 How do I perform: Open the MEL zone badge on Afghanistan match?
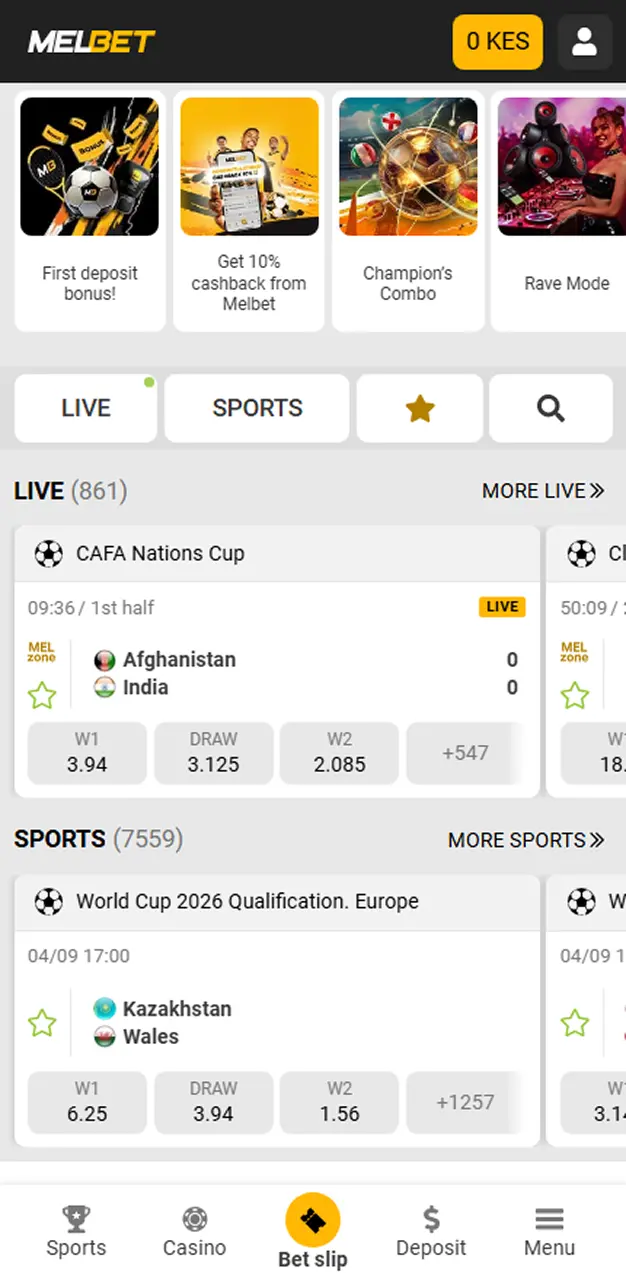[42, 652]
